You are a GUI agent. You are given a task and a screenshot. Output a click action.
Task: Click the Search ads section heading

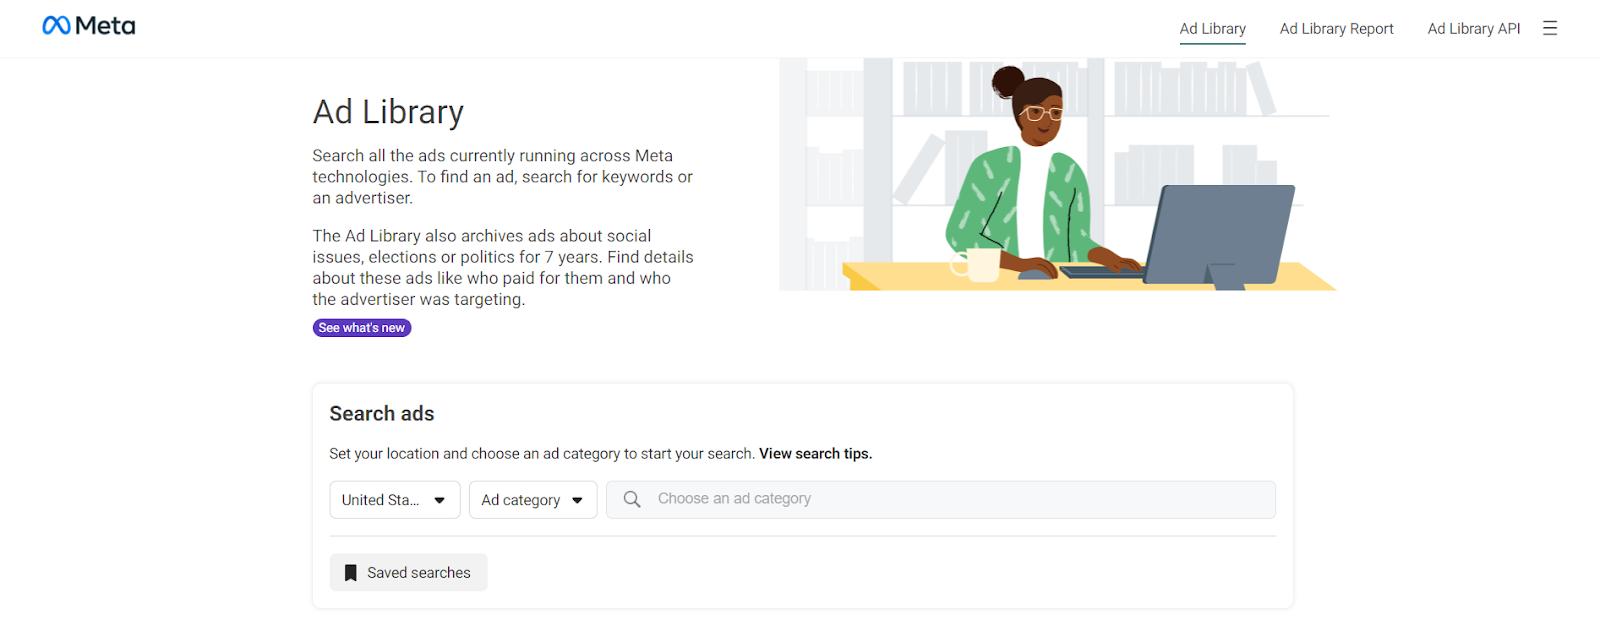pos(382,414)
